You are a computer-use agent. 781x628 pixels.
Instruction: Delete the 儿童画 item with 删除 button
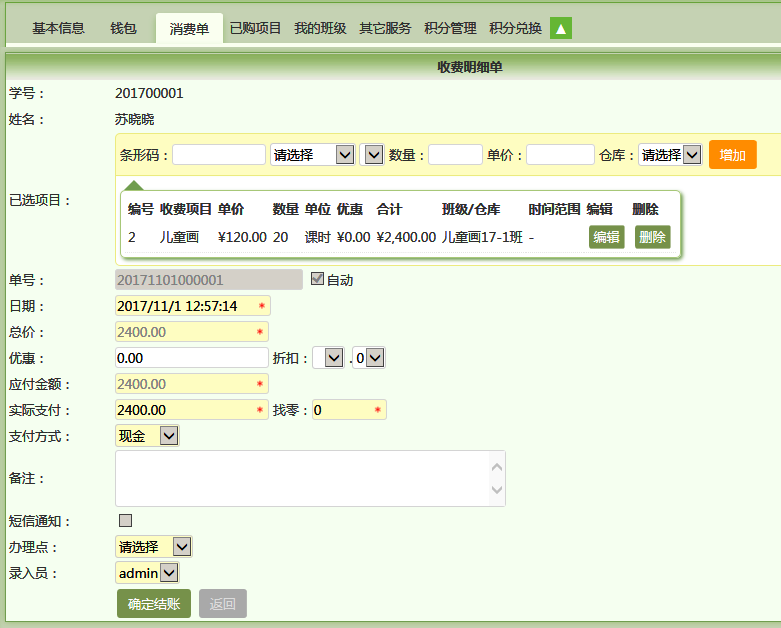click(652, 237)
